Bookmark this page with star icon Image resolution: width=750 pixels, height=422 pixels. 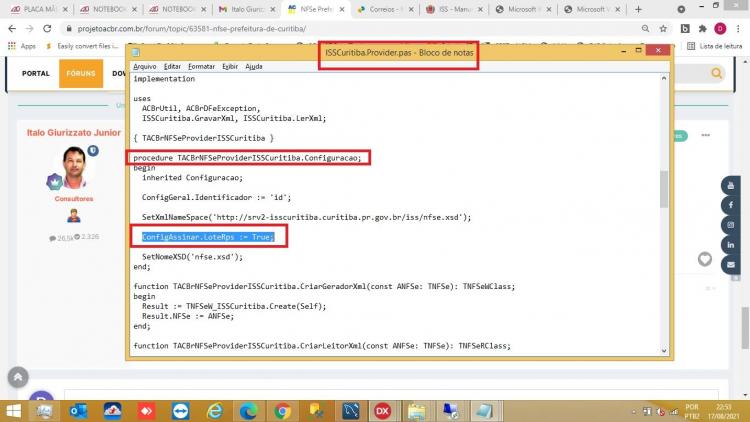(663, 29)
